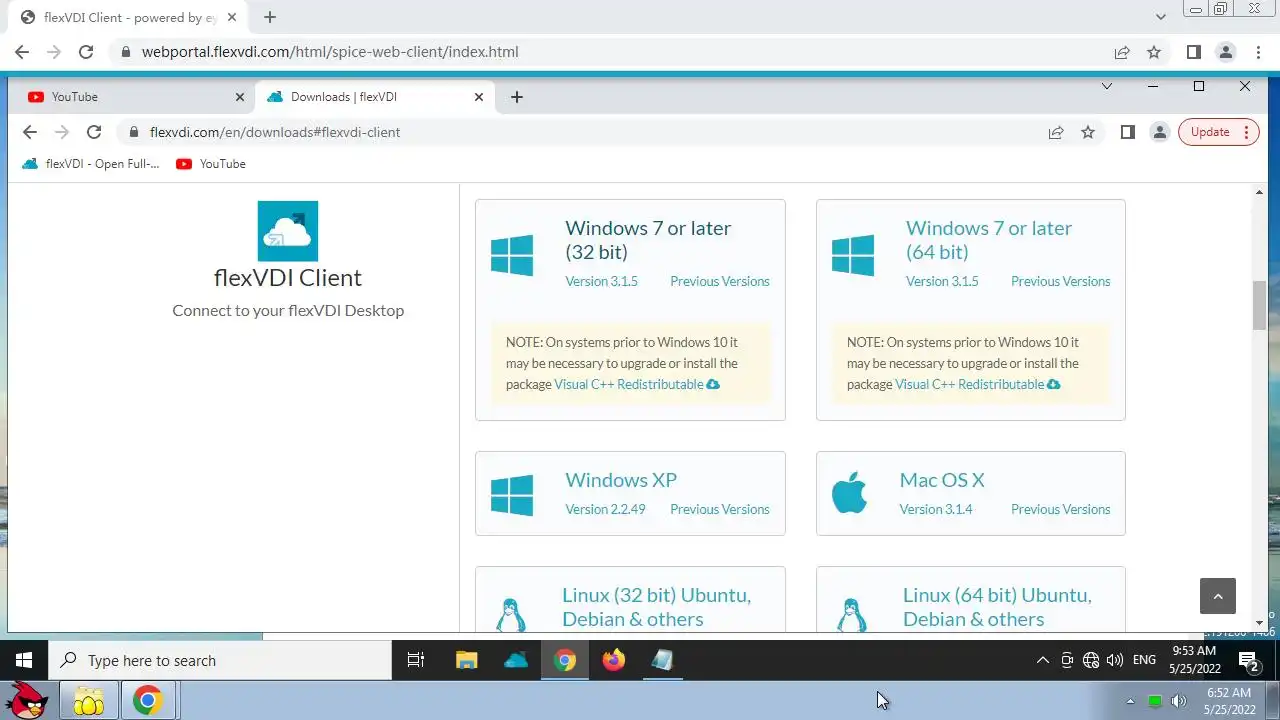This screenshot has width=1280, height=720.
Task: Switch to the YouTube tab in the inner browser
Action: coord(135,97)
